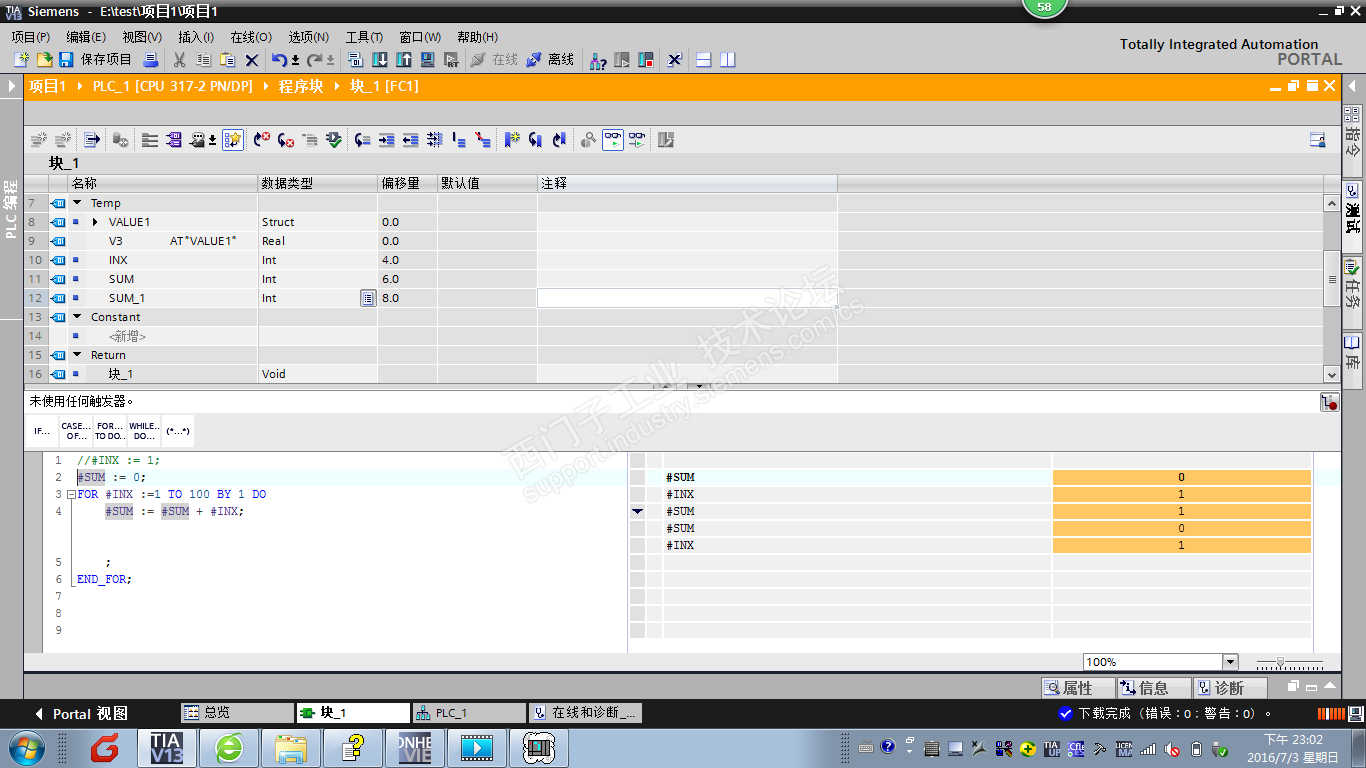Click Save project (保存项目) button
The width and height of the screenshot is (1366, 768).
point(95,60)
